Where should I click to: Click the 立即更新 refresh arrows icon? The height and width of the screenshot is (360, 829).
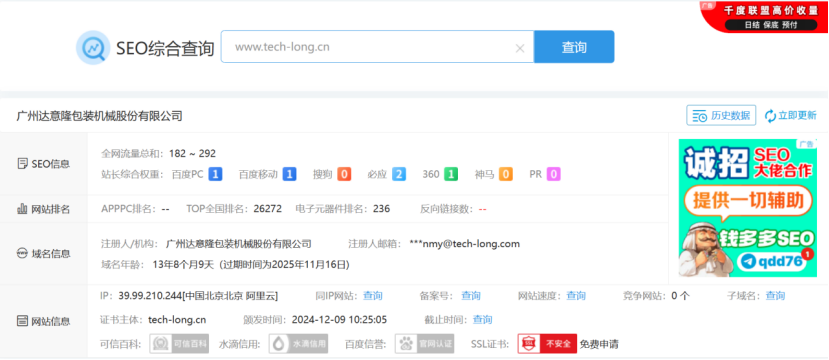coord(770,115)
